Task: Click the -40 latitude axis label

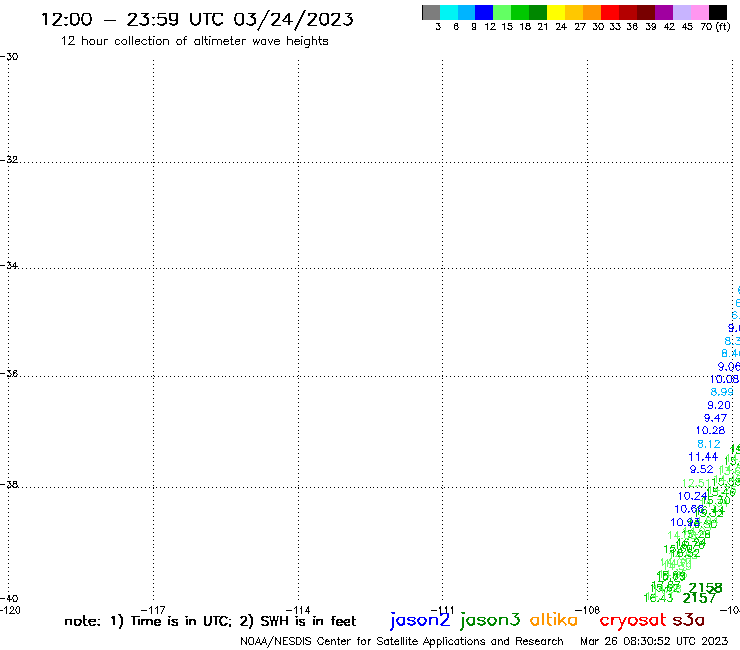Action: 9,598
